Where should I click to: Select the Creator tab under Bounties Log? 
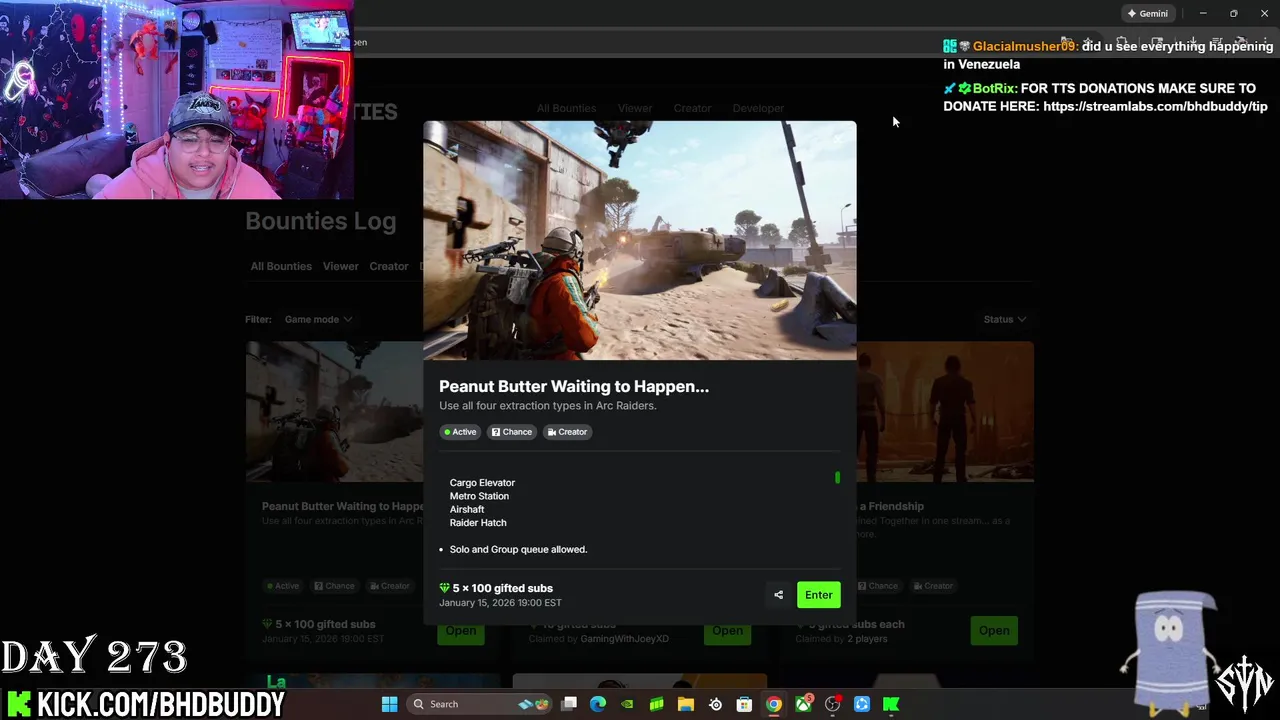pos(389,266)
